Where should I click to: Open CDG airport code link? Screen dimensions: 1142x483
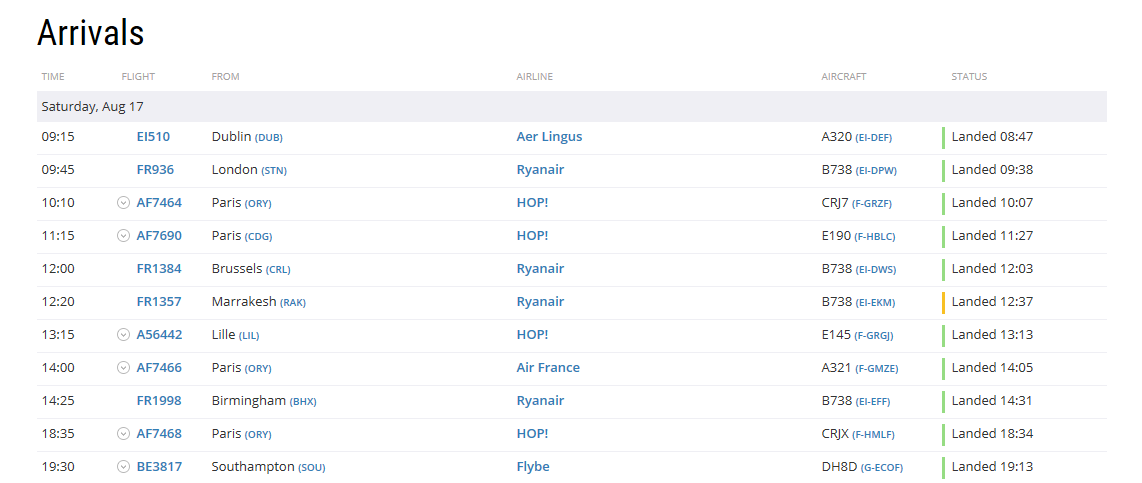(x=258, y=236)
